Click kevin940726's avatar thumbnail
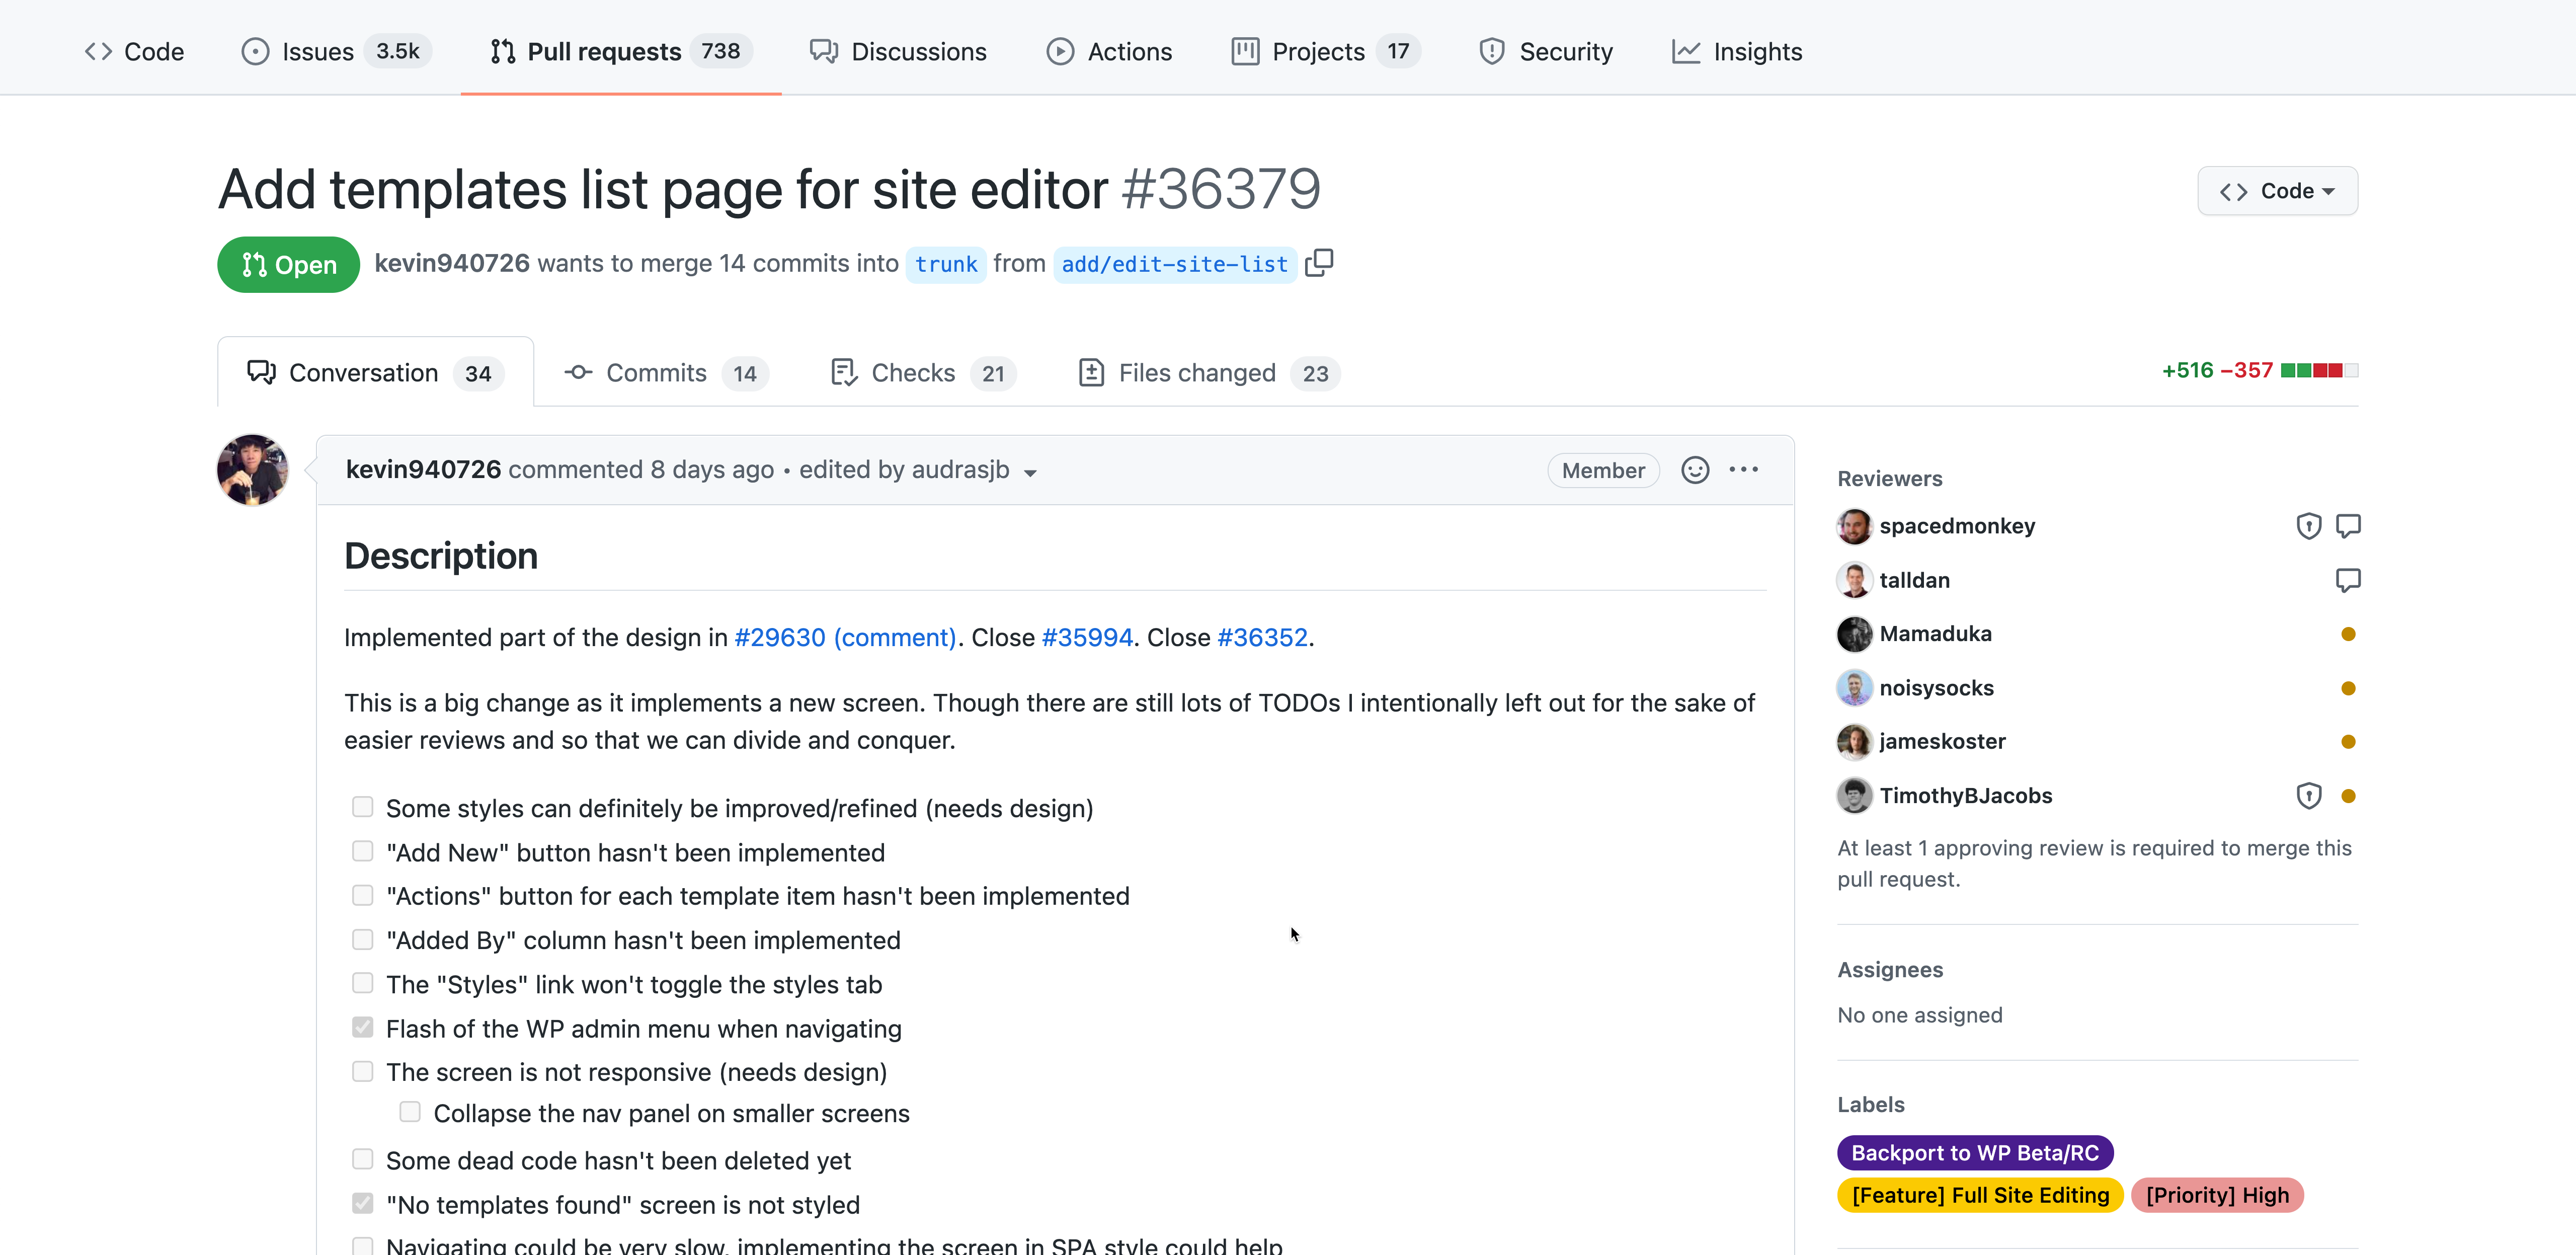The width and height of the screenshot is (2576, 1255). (252, 470)
